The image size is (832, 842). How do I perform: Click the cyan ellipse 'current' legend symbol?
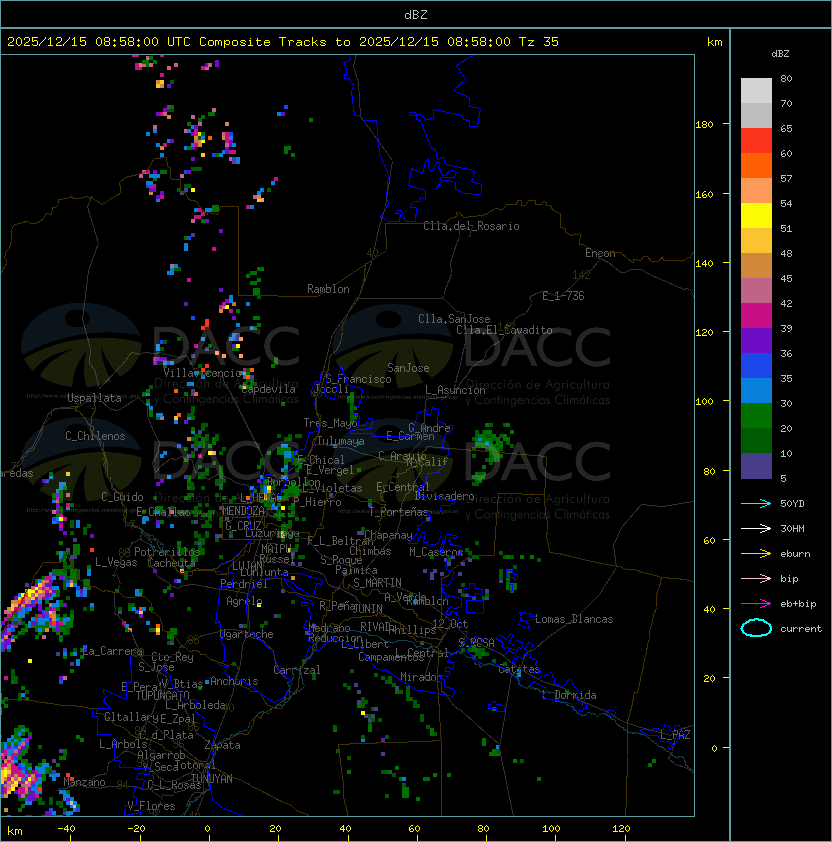(756, 628)
